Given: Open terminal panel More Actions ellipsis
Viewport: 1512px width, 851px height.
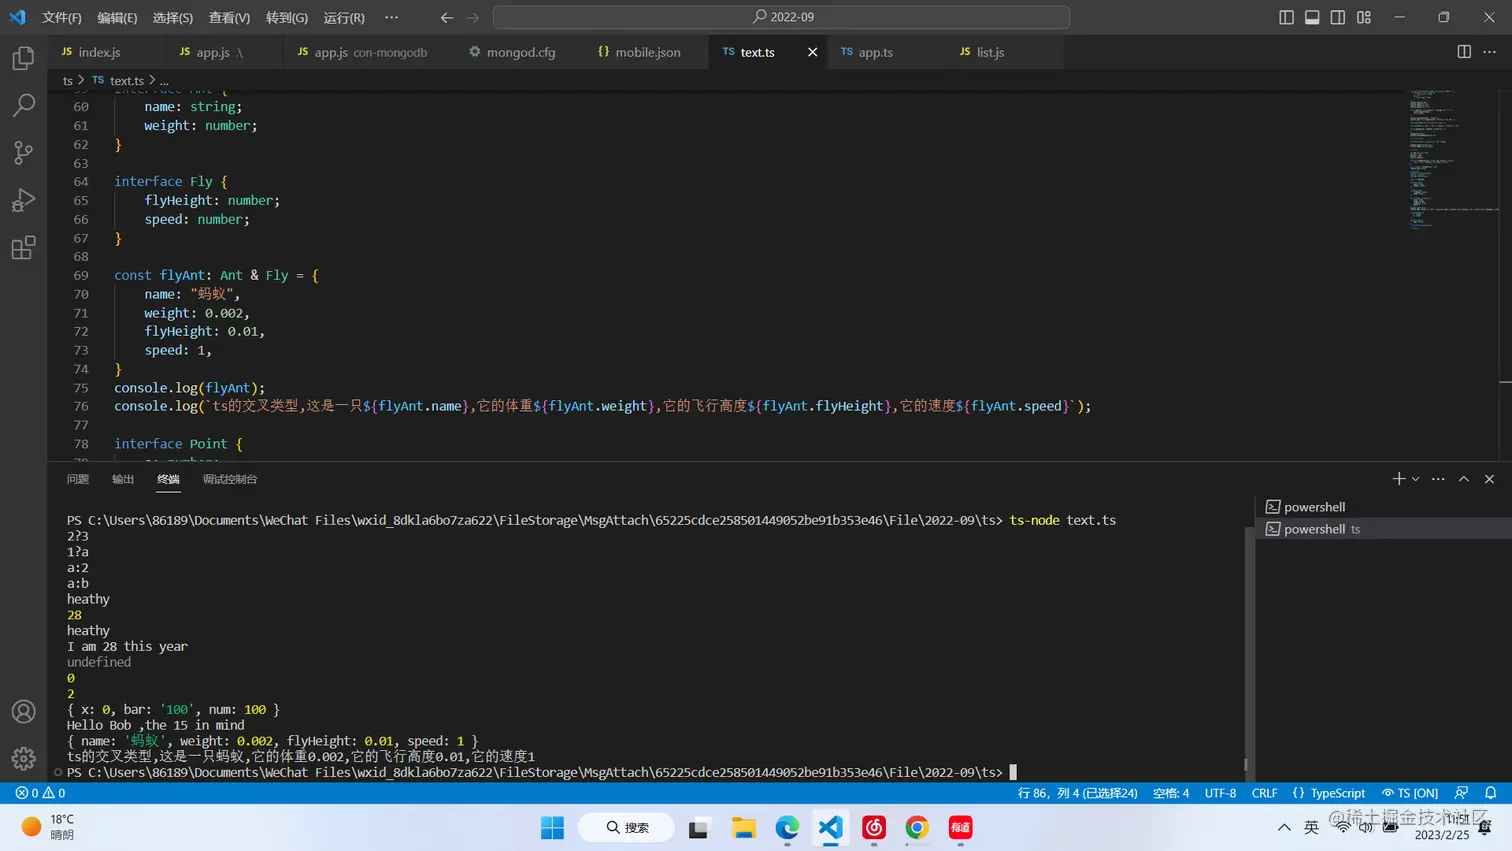Looking at the screenshot, I should click(x=1438, y=479).
